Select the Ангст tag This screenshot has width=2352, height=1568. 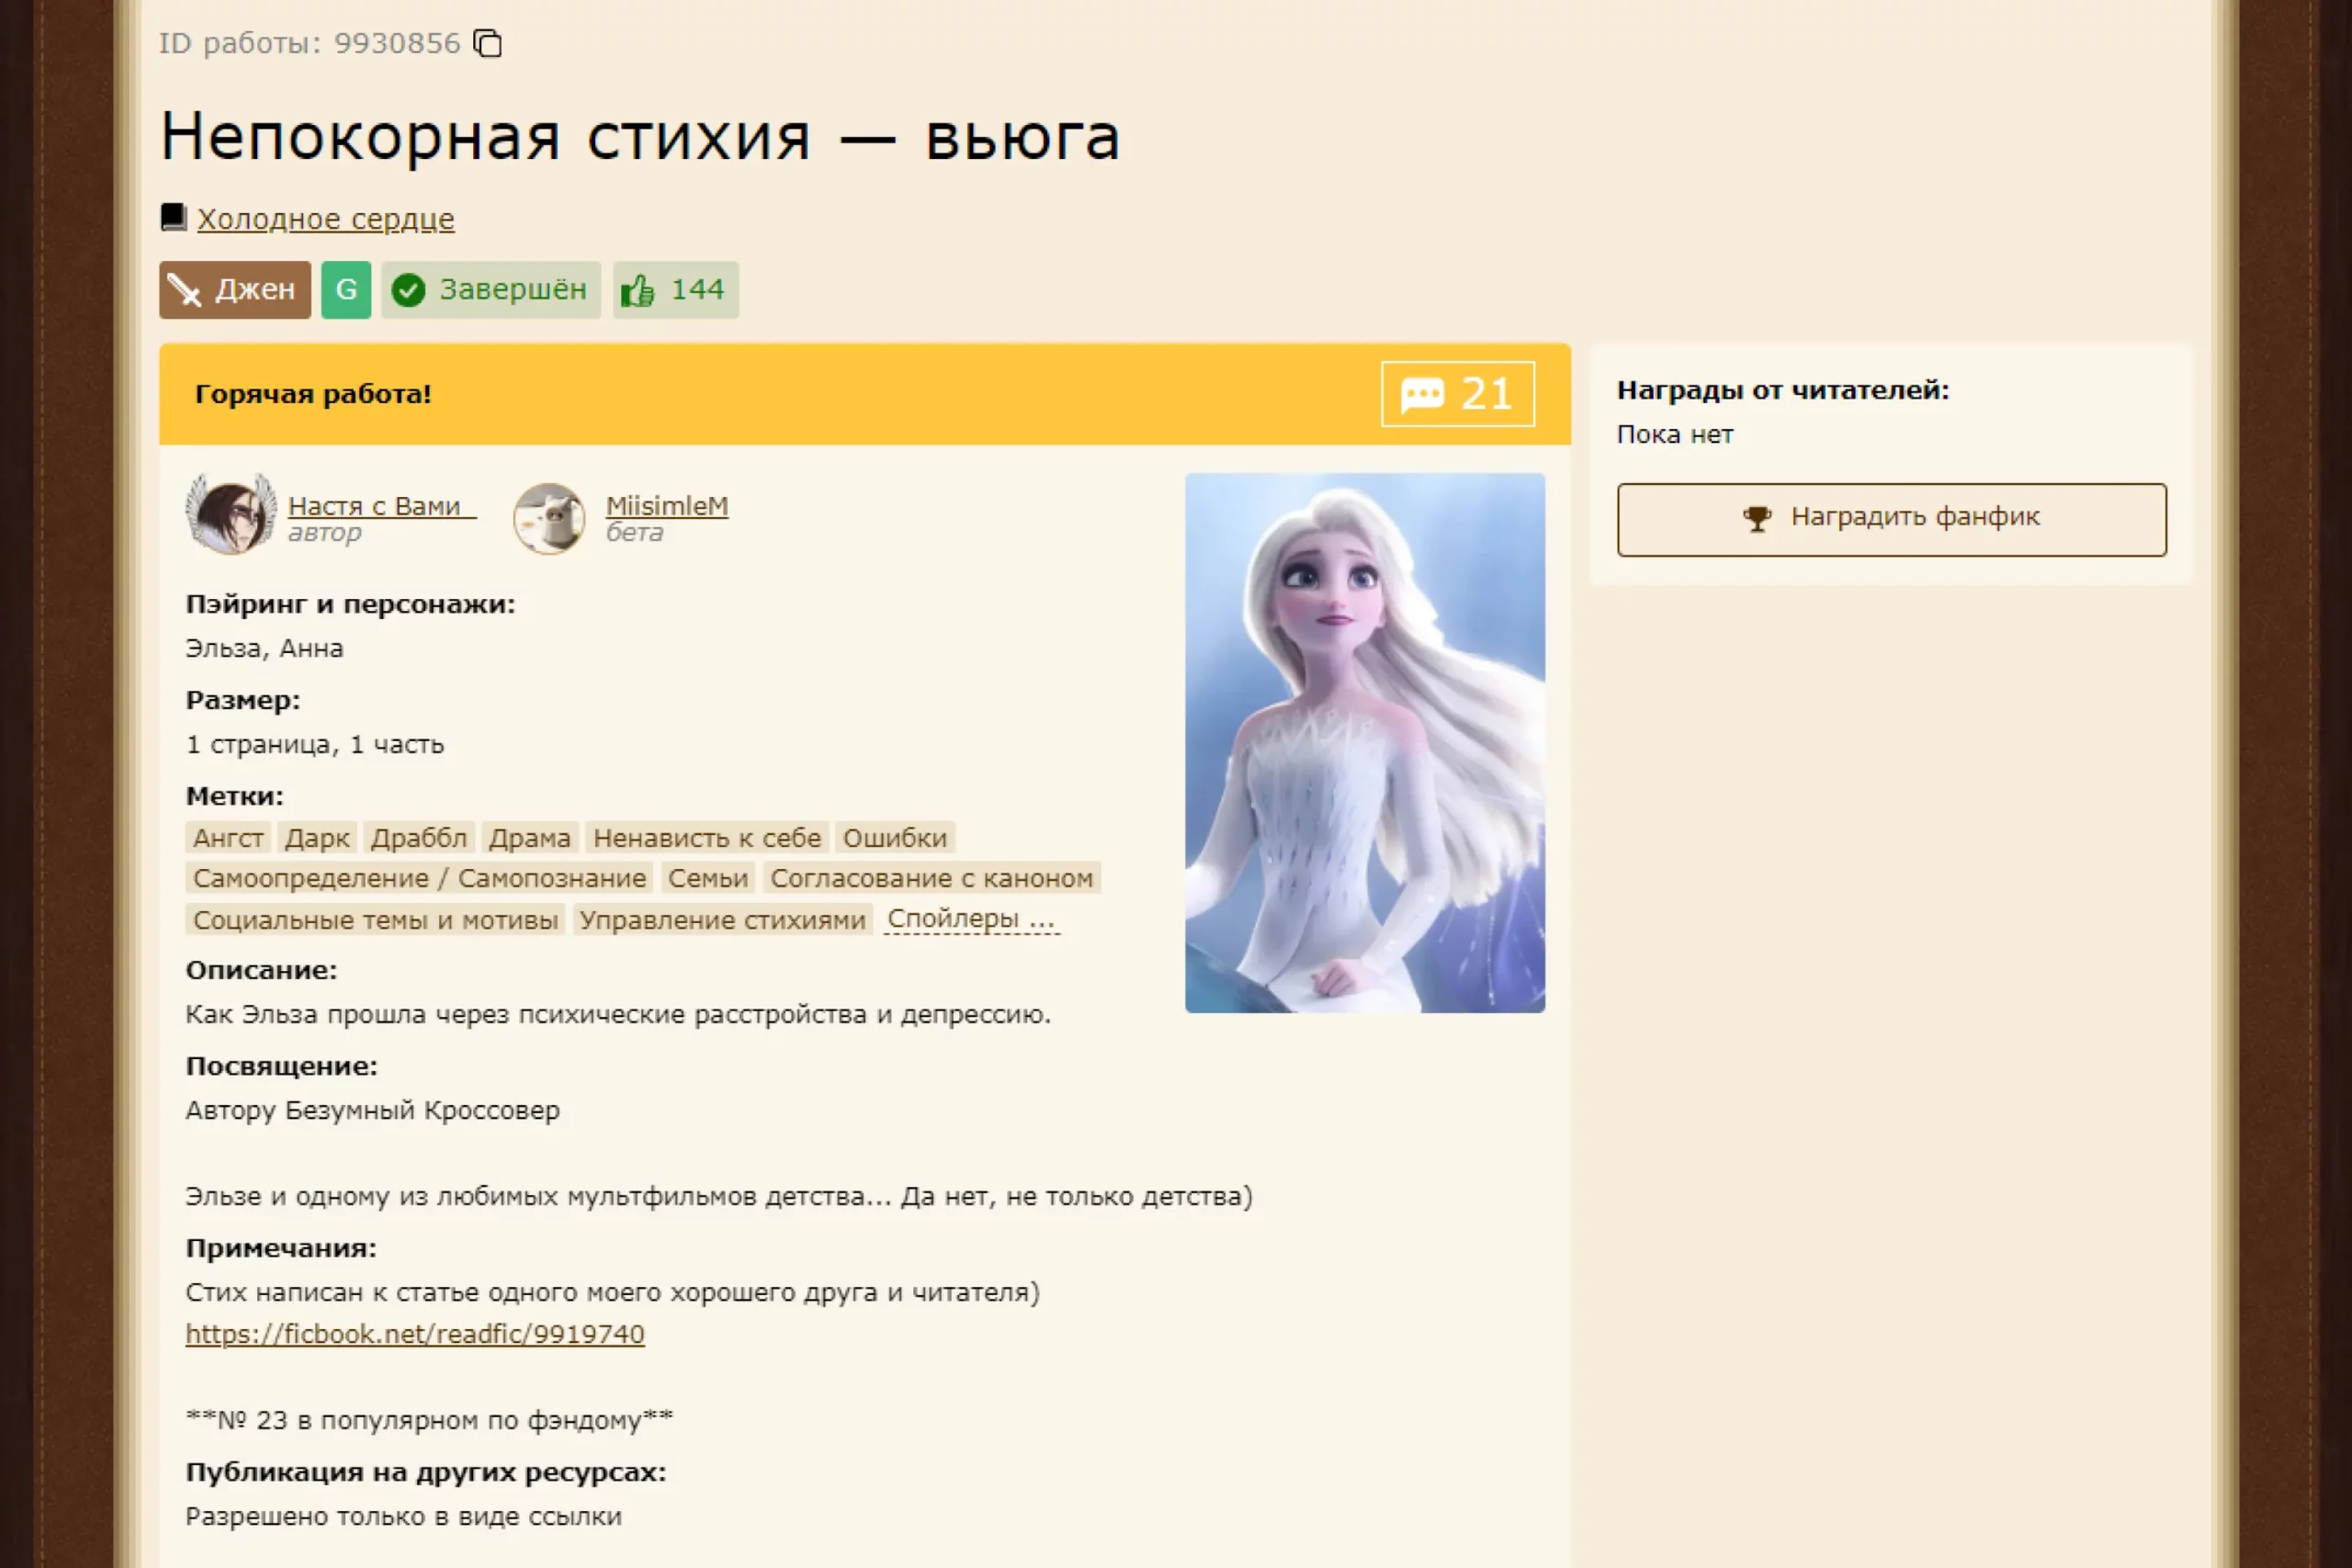tap(228, 838)
